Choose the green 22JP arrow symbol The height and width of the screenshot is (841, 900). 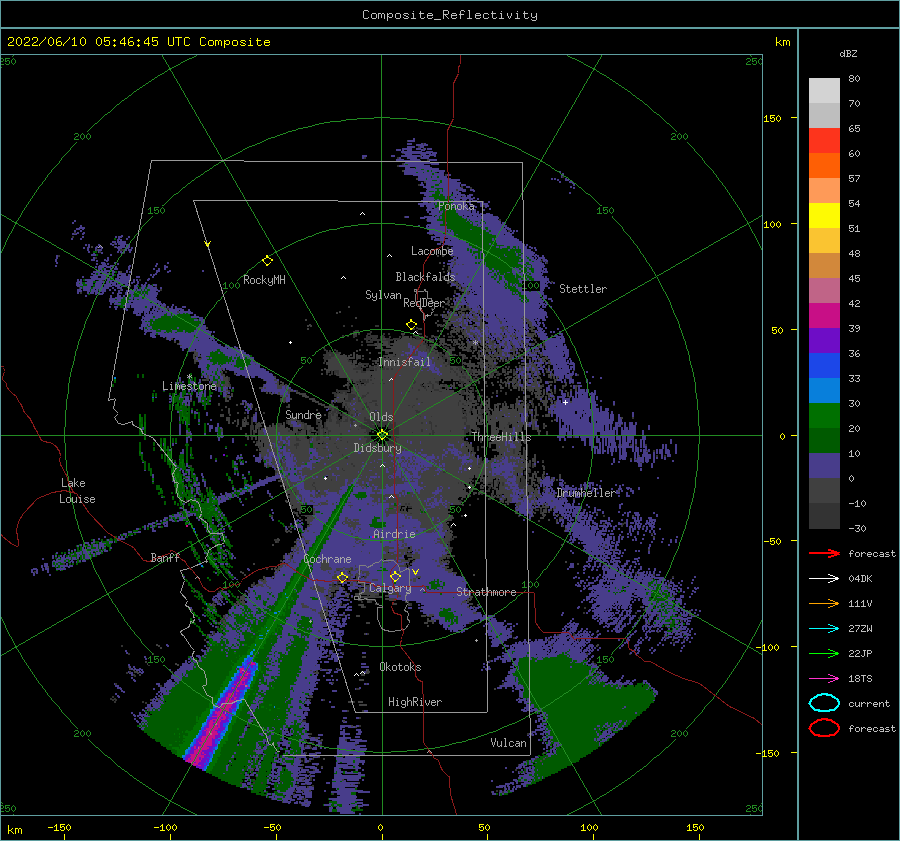[x=824, y=653]
